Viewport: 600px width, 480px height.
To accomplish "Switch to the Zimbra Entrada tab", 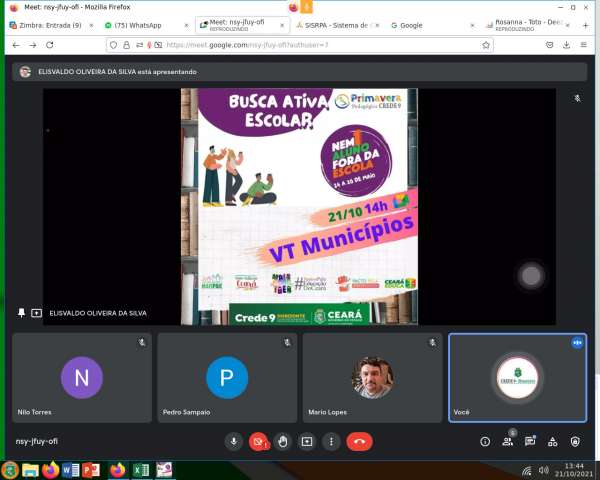I will tap(50, 25).
